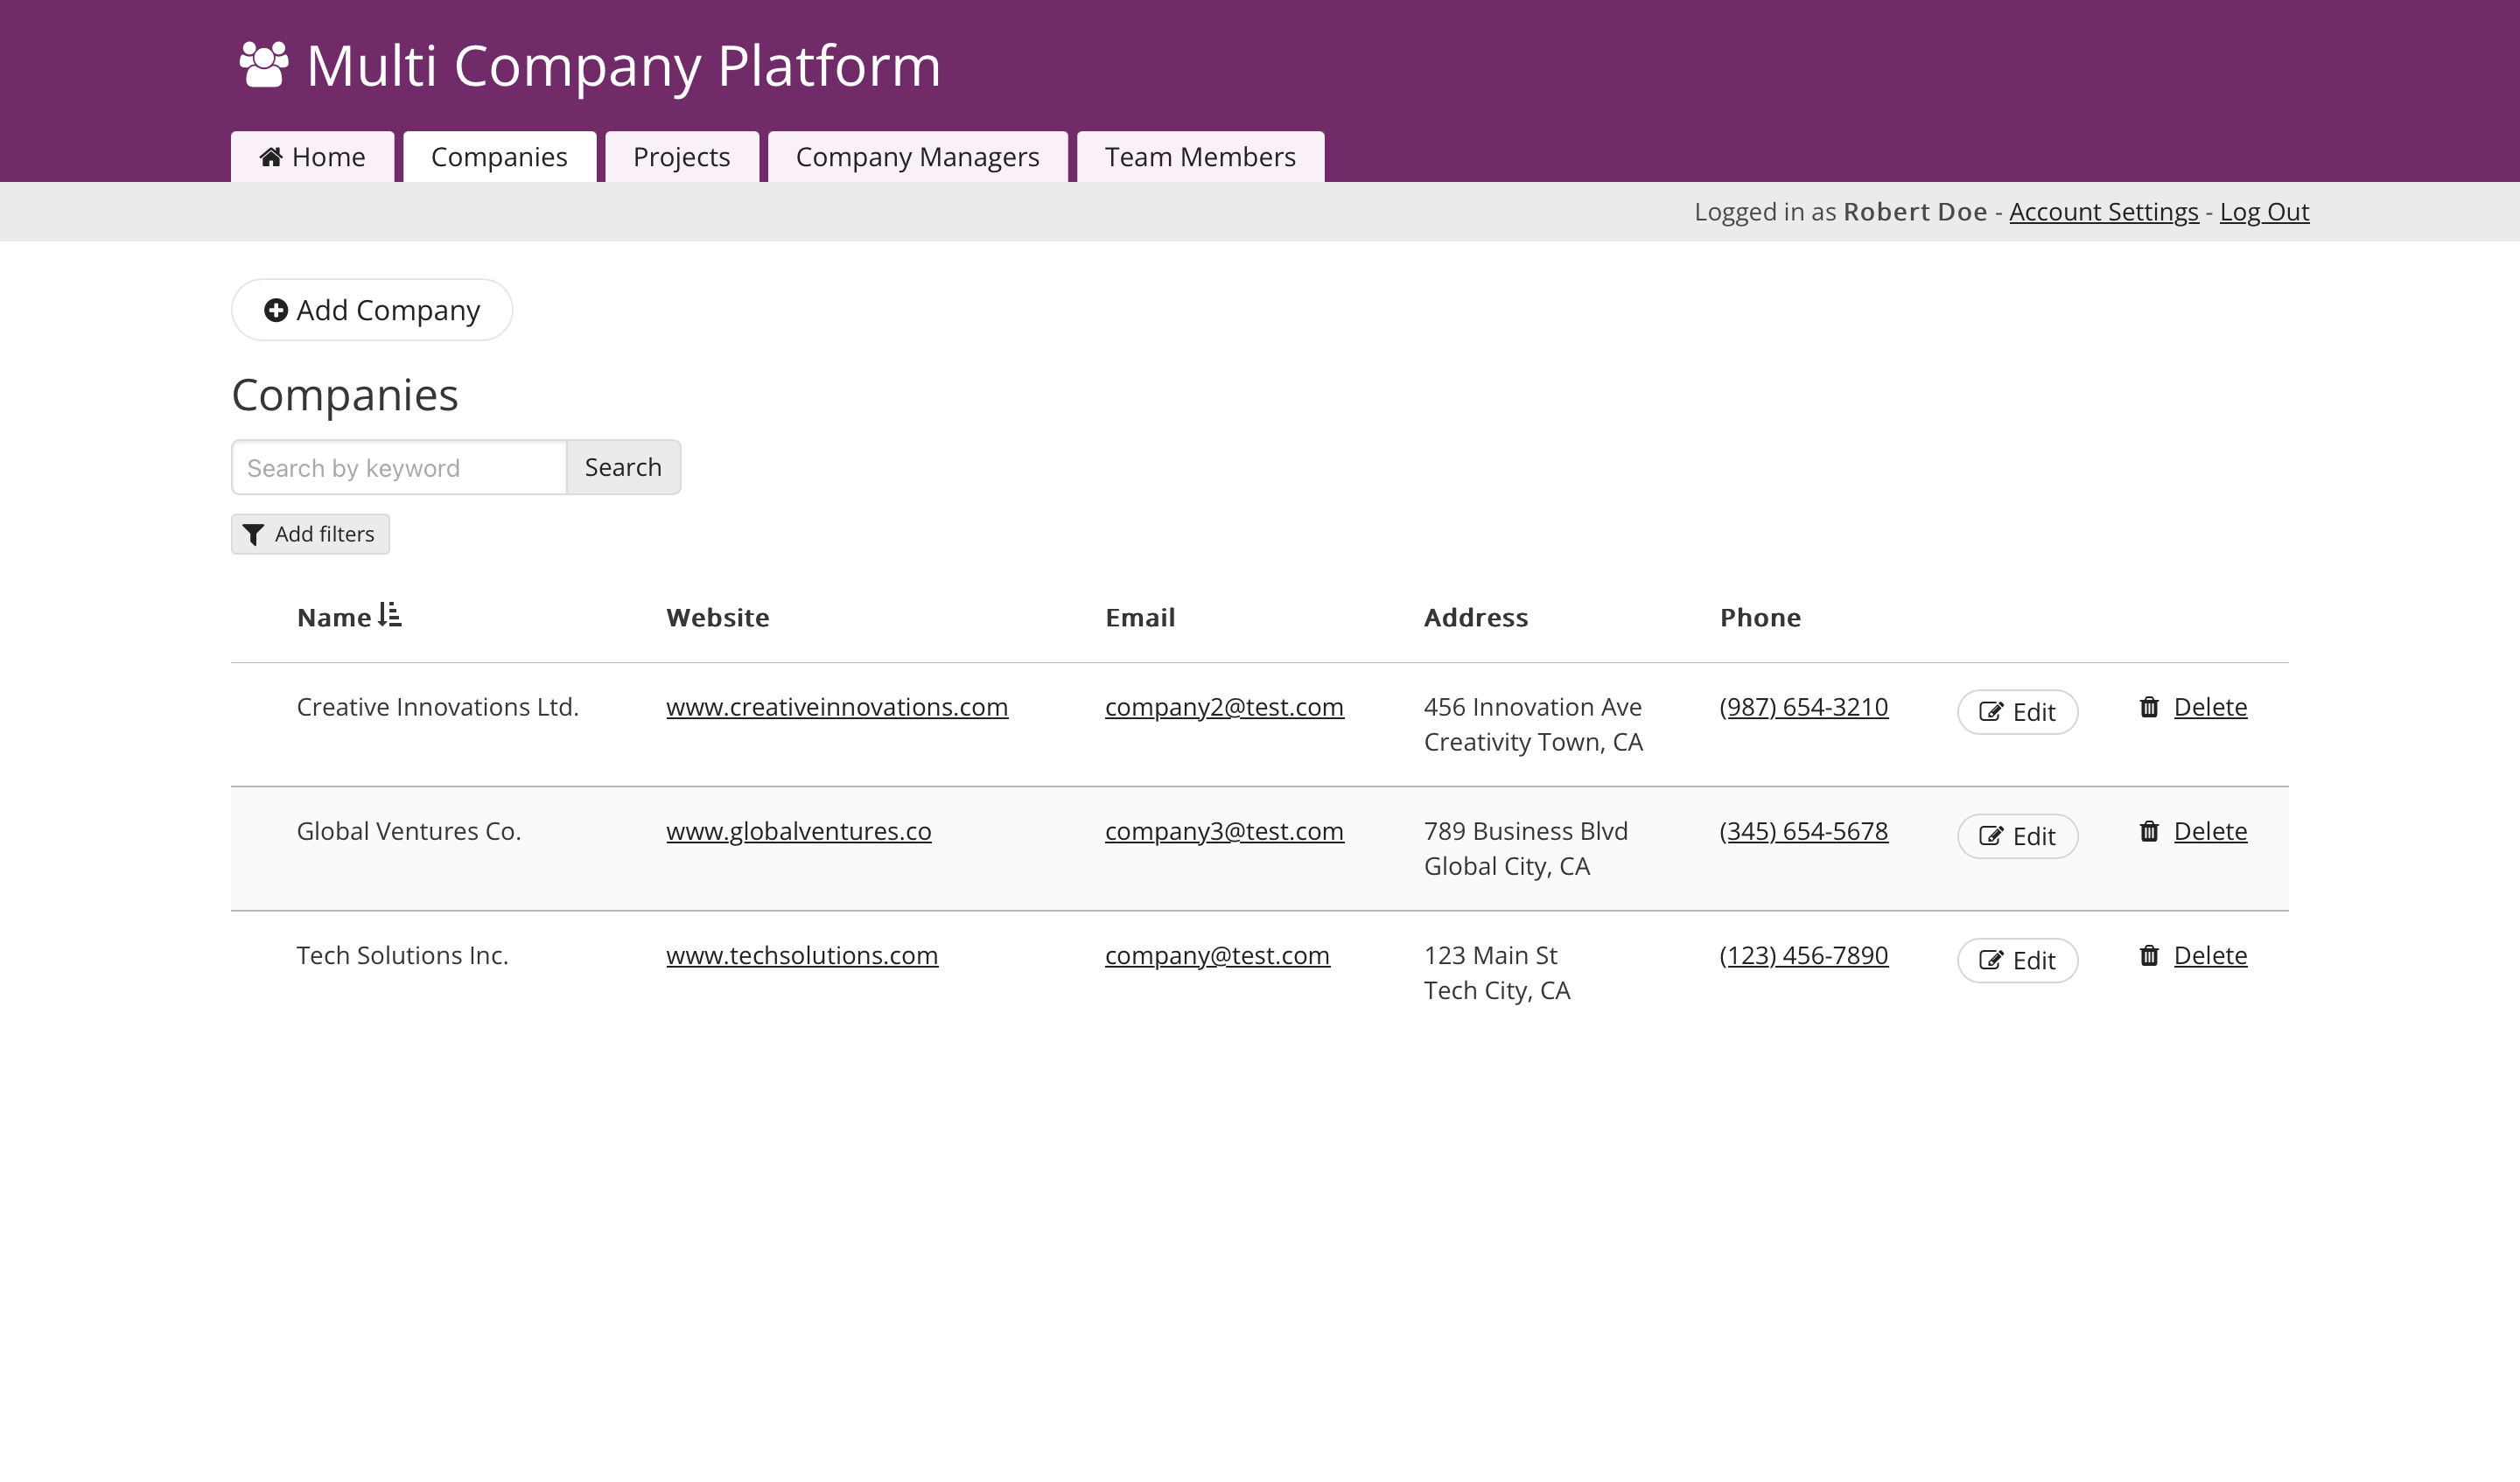The image size is (2520, 1482).
Task: Click the plus icon on Add Company
Action: click(x=276, y=311)
